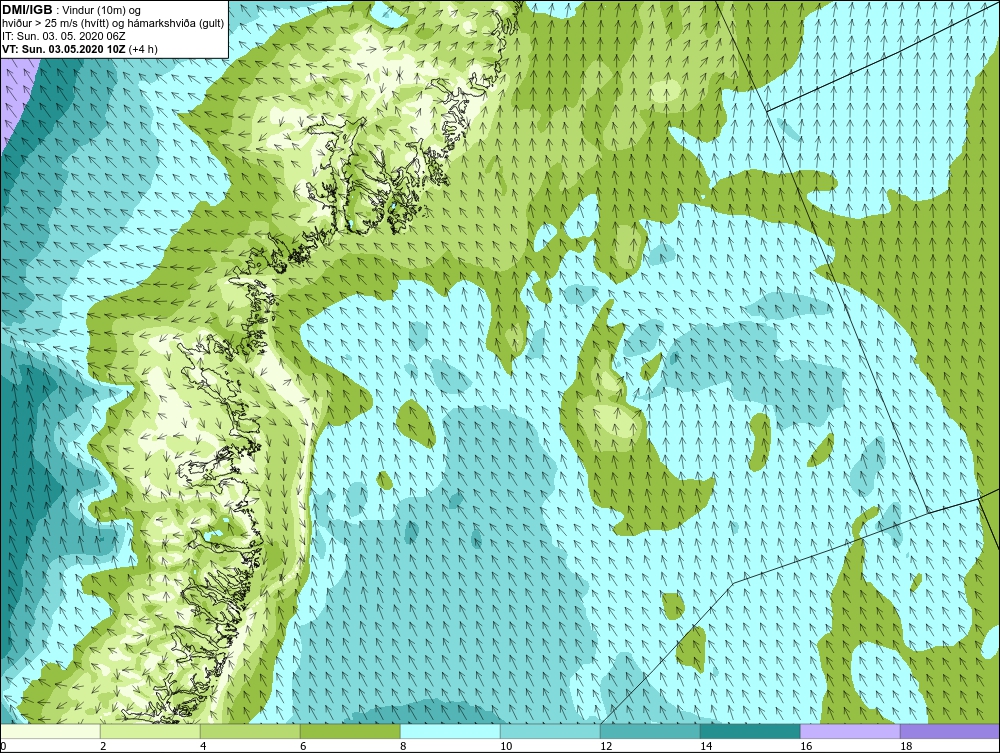Click the 10–12 m/s light teal legend swatch

pyautogui.click(x=550, y=731)
